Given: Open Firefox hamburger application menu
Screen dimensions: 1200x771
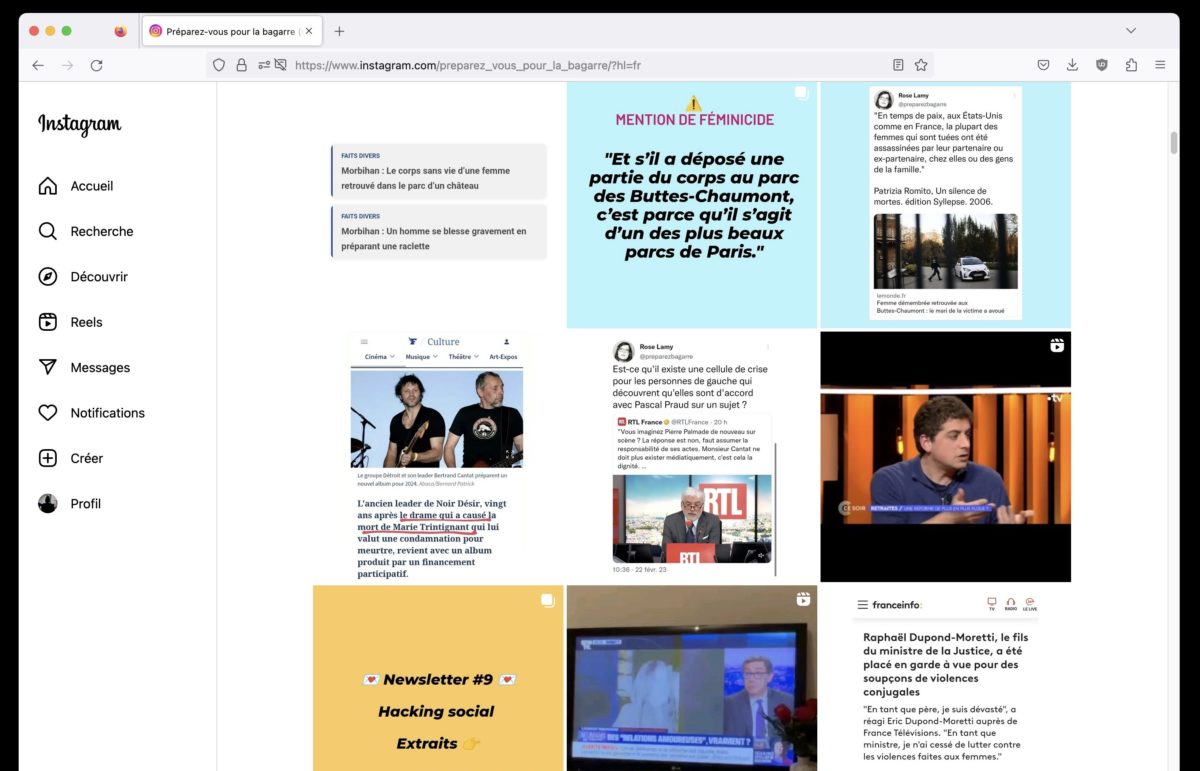Looking at the screenshot, I should (1160, 65).
